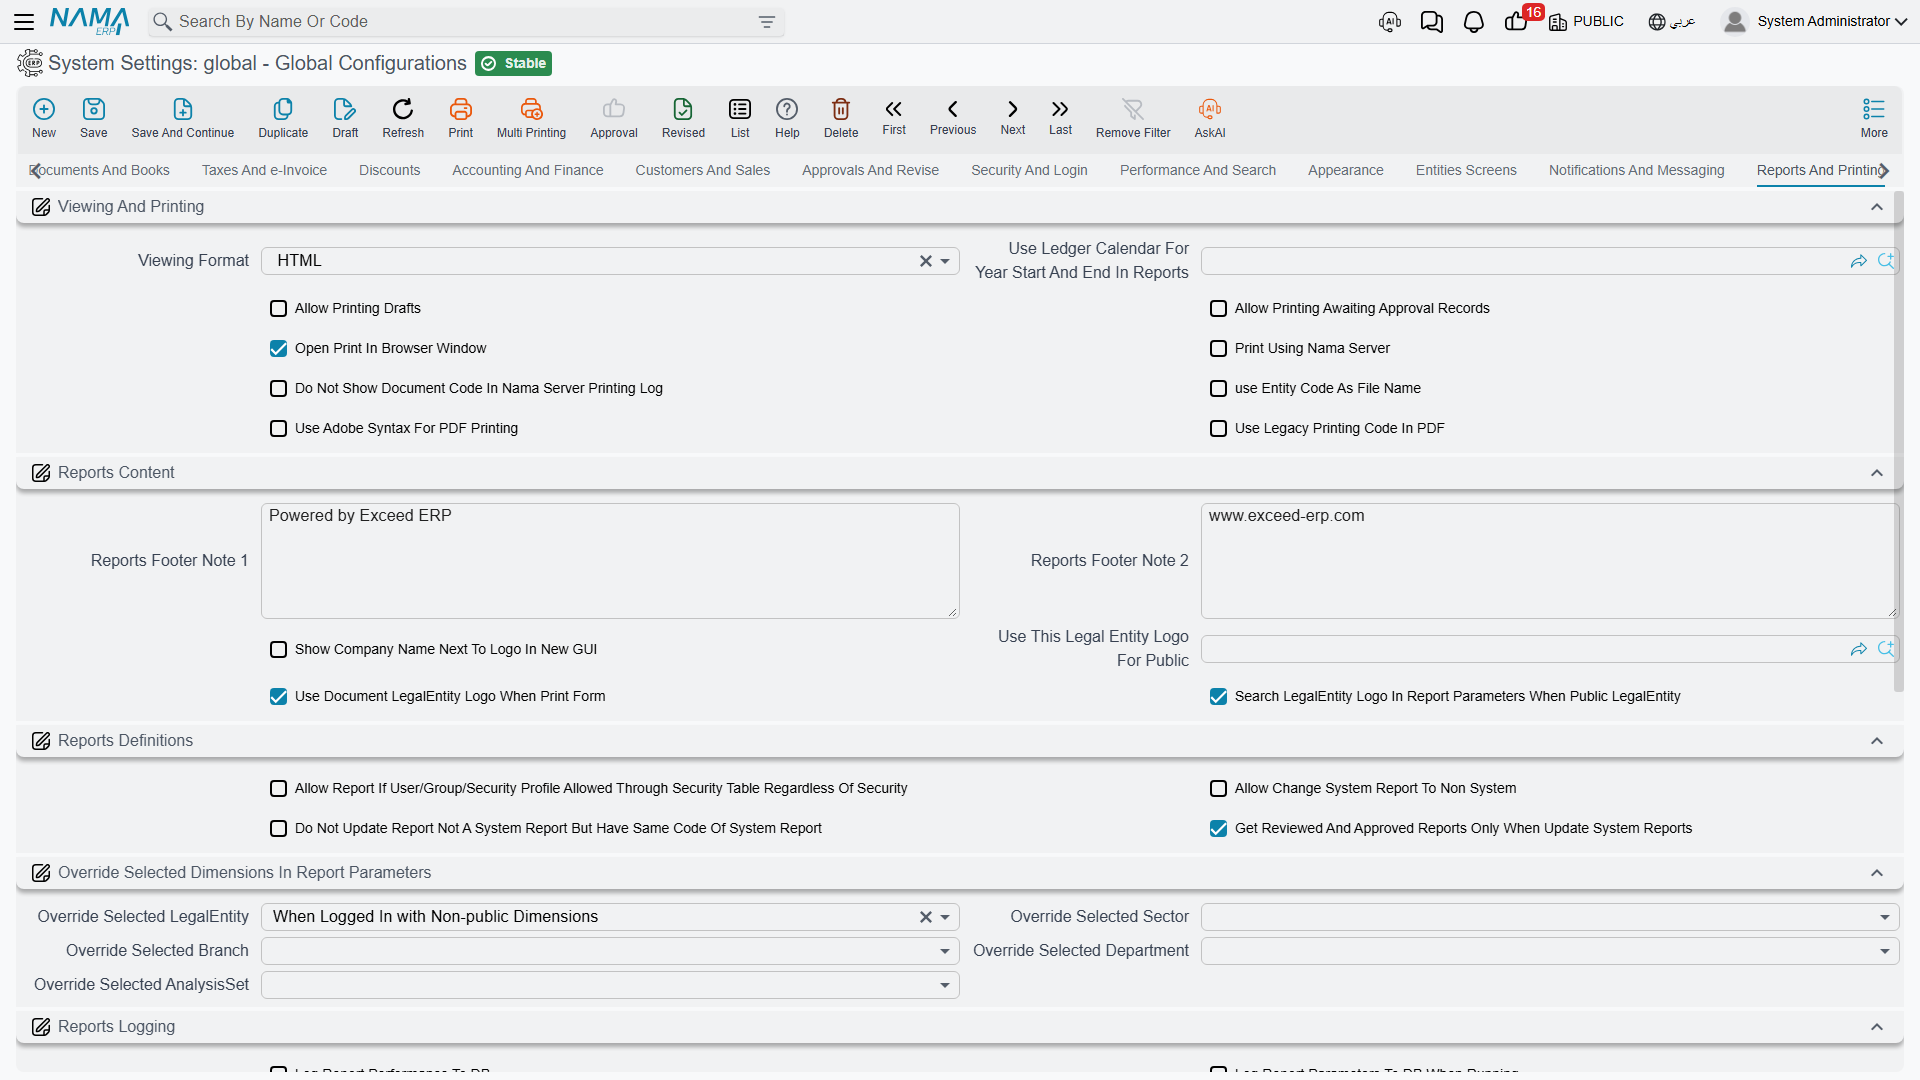The width and height of the screenshot is (1920, 1080).
Task: Enable Allow Printing Awaiting Approval Records
Action: (x=1219, y=309)
